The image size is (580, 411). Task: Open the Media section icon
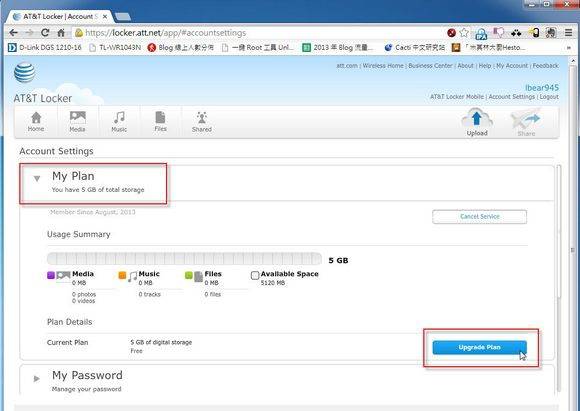77,122
